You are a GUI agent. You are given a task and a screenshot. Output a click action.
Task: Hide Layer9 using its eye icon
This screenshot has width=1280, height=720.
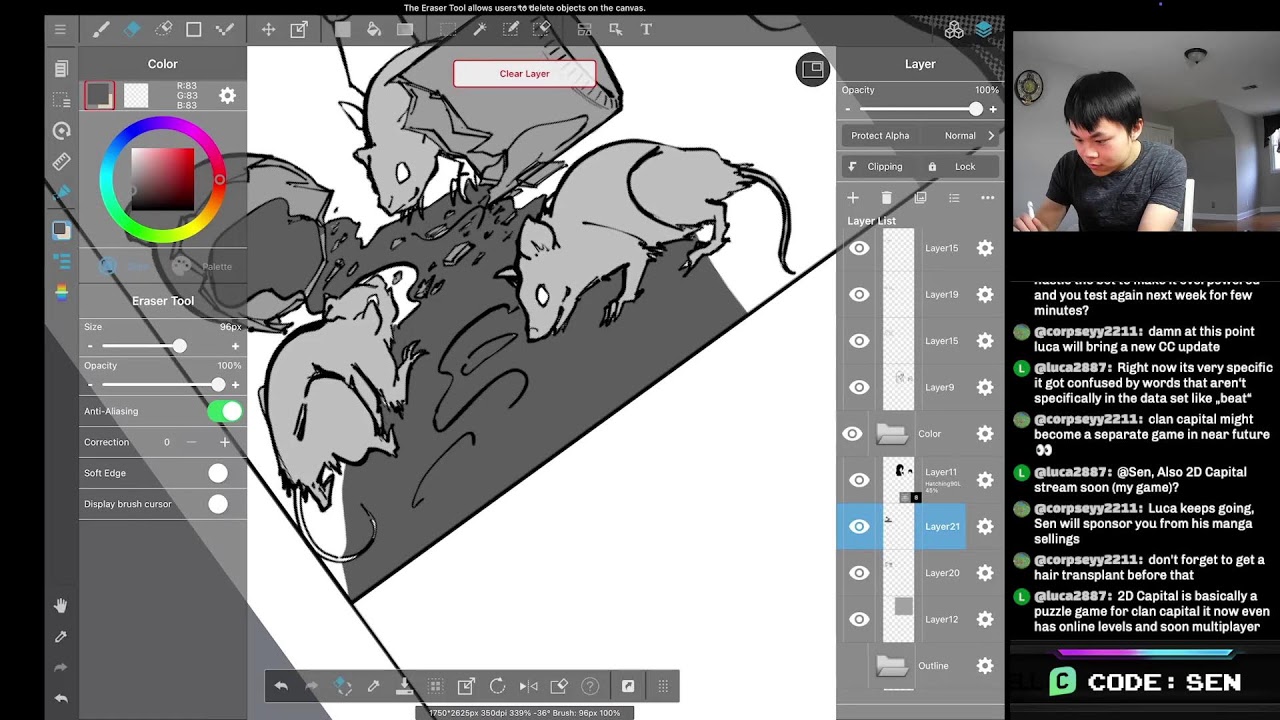[x=859, y=387]
